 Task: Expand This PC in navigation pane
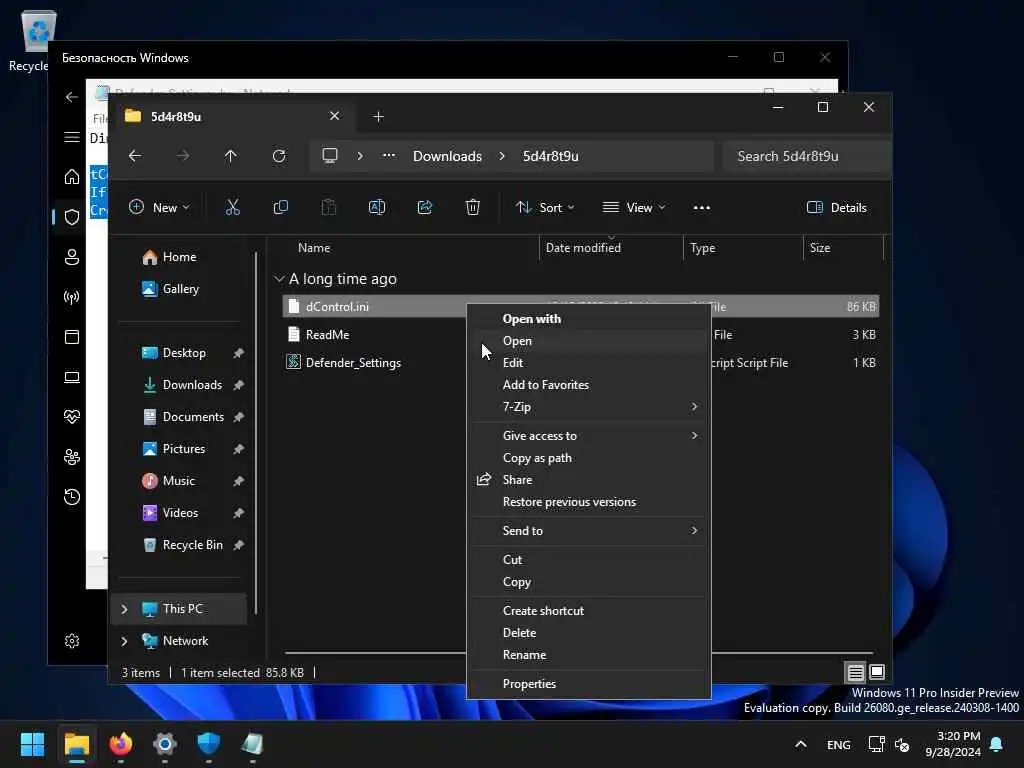click(x=124, y=609)
